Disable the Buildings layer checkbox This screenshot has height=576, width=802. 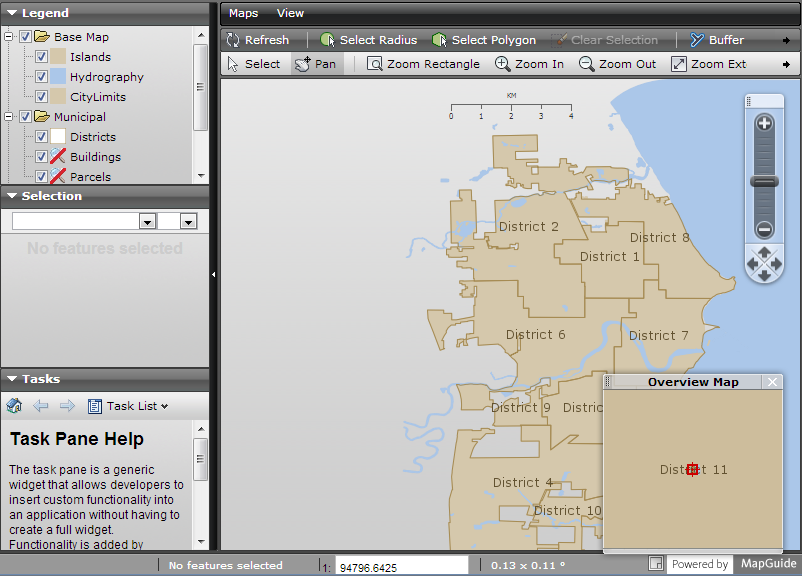click(x=41, y=156)
